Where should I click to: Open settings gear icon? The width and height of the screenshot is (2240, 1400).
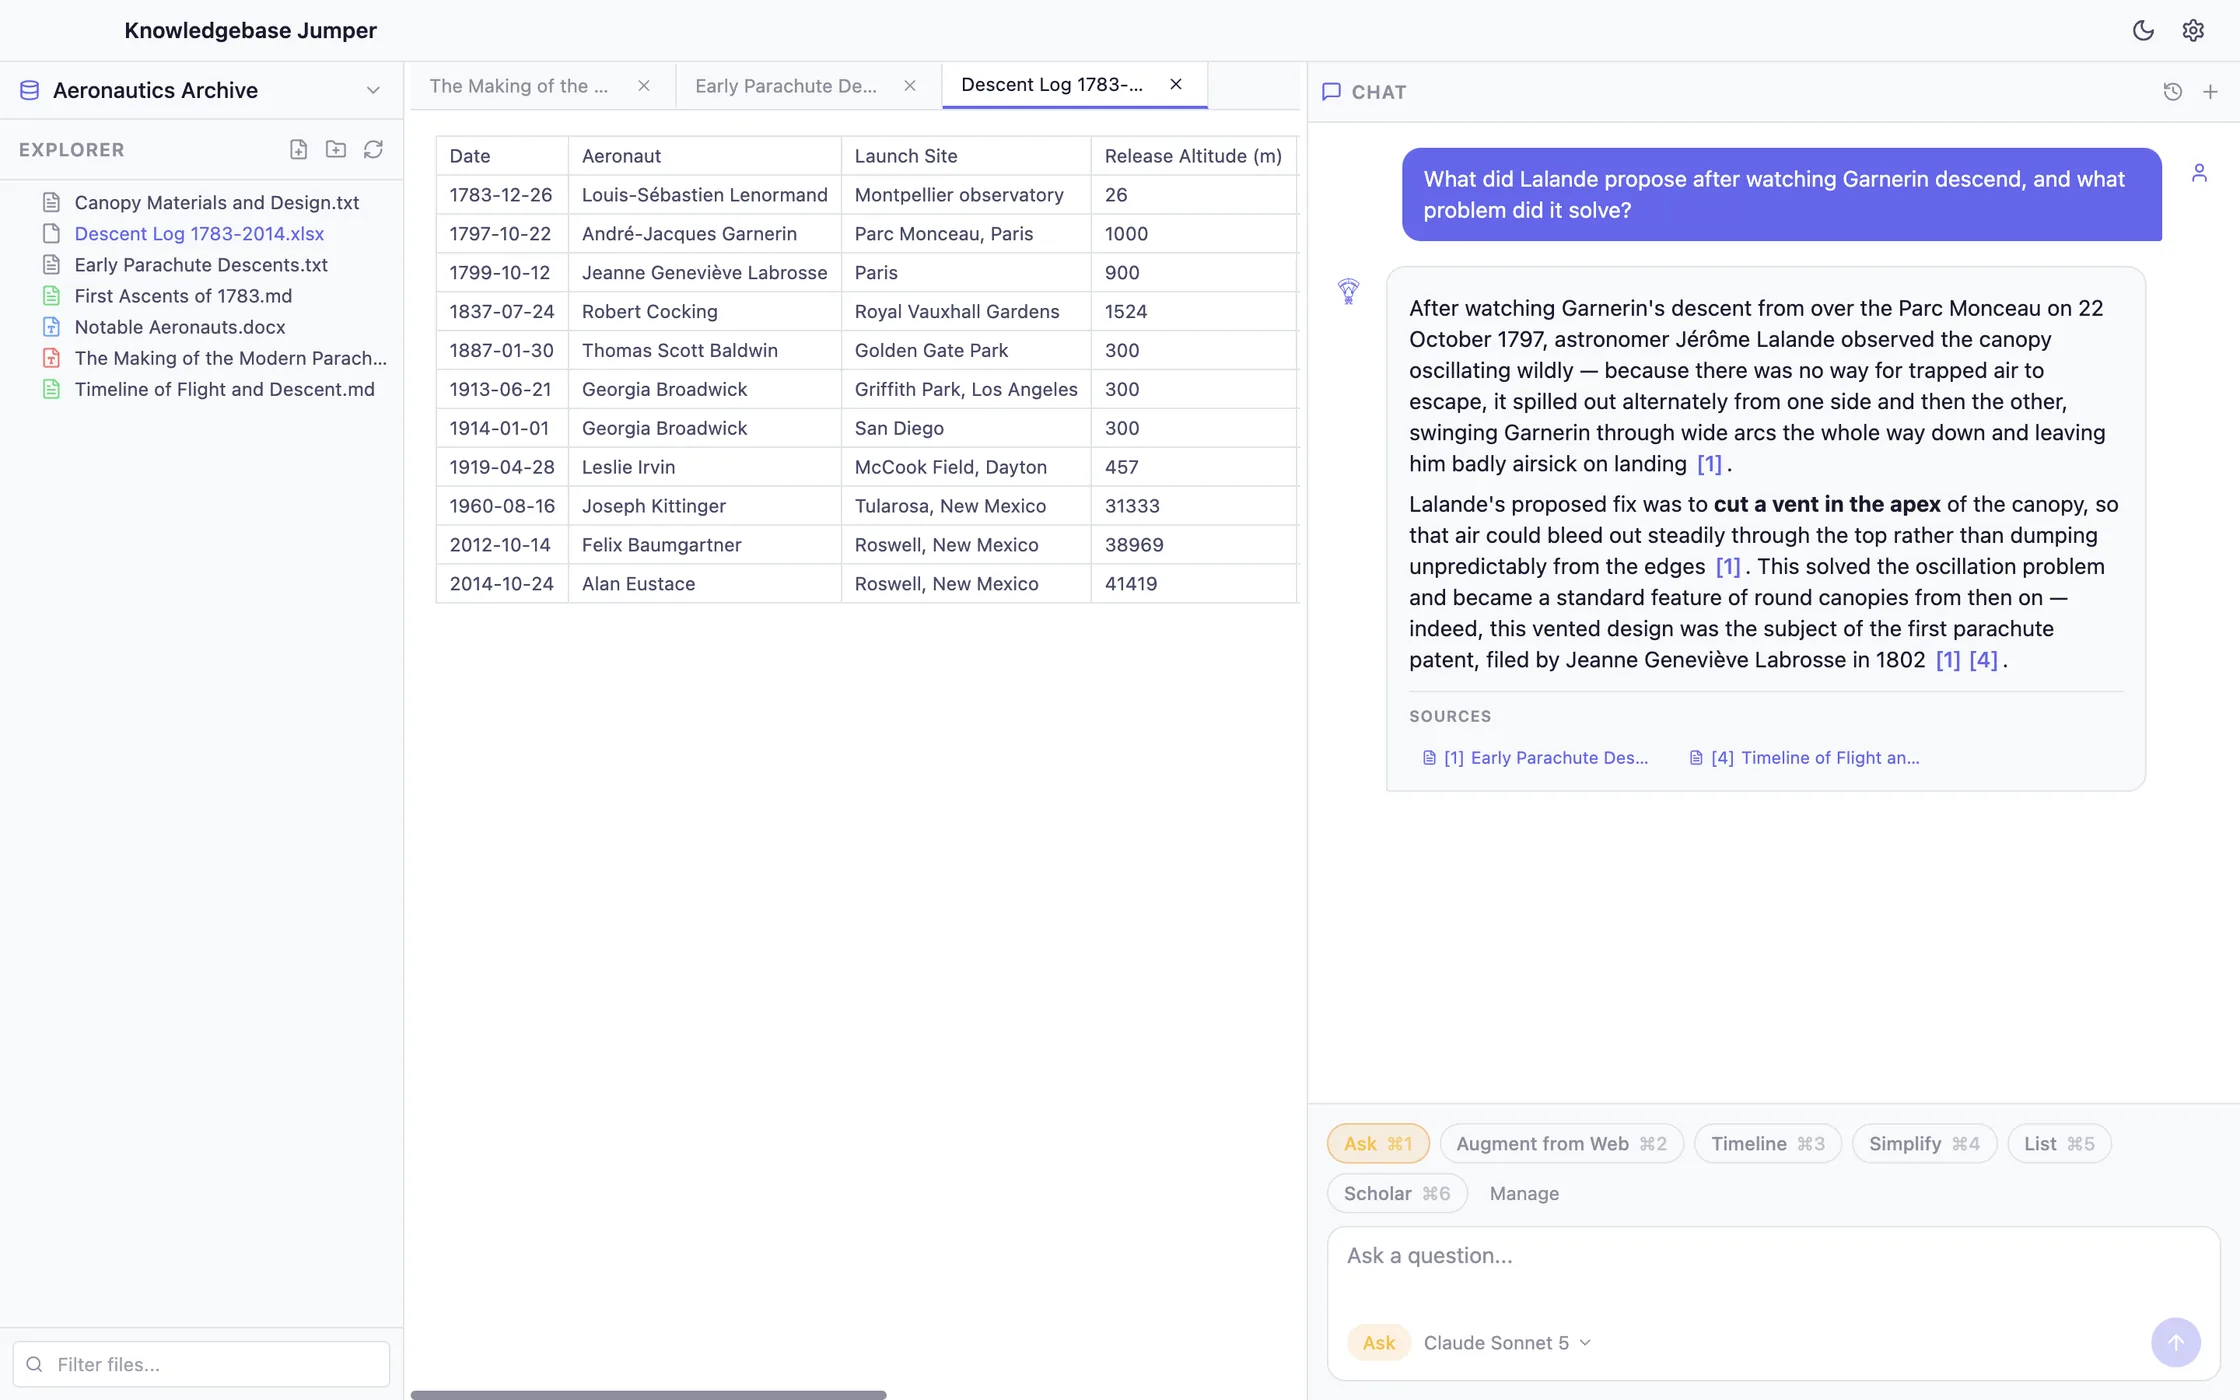pos(2193,30)
